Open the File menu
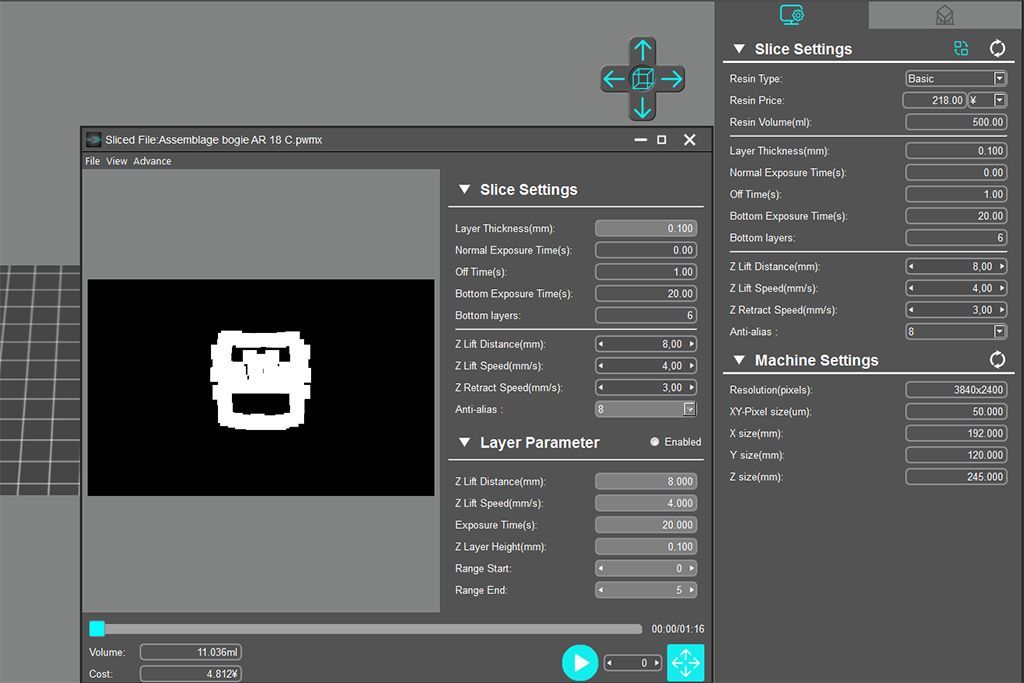The height and width of the screenshot is (683, 1024). pos(93,161)
